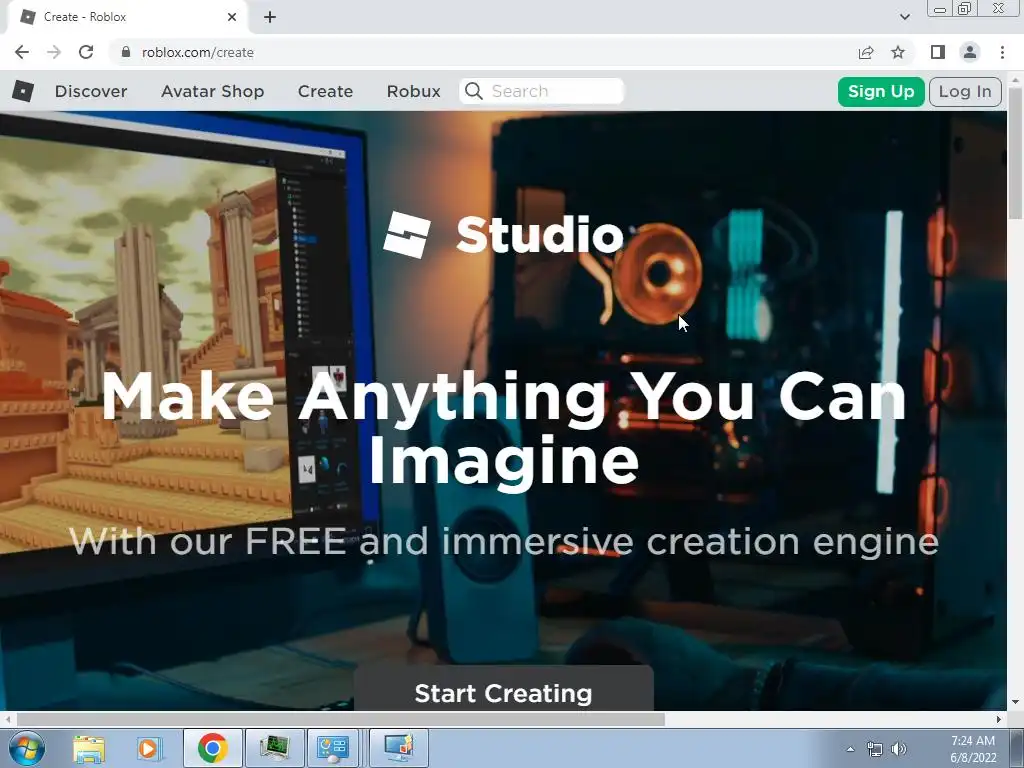1024x768 pixels.
Task: Open File Explorer from the taskbar
Action: tap(89, 748)
